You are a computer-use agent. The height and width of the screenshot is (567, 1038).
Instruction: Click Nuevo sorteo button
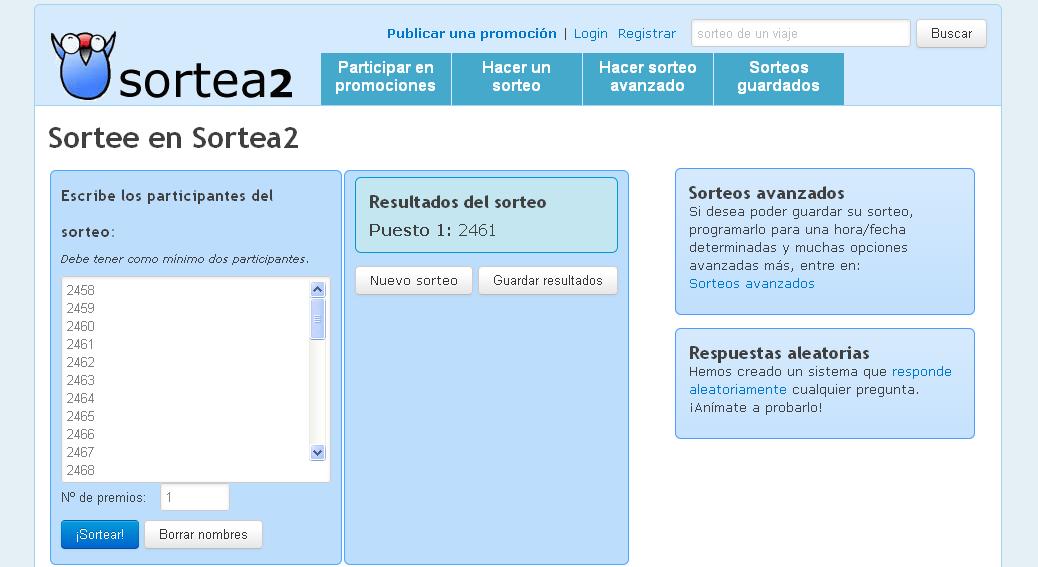414,281
